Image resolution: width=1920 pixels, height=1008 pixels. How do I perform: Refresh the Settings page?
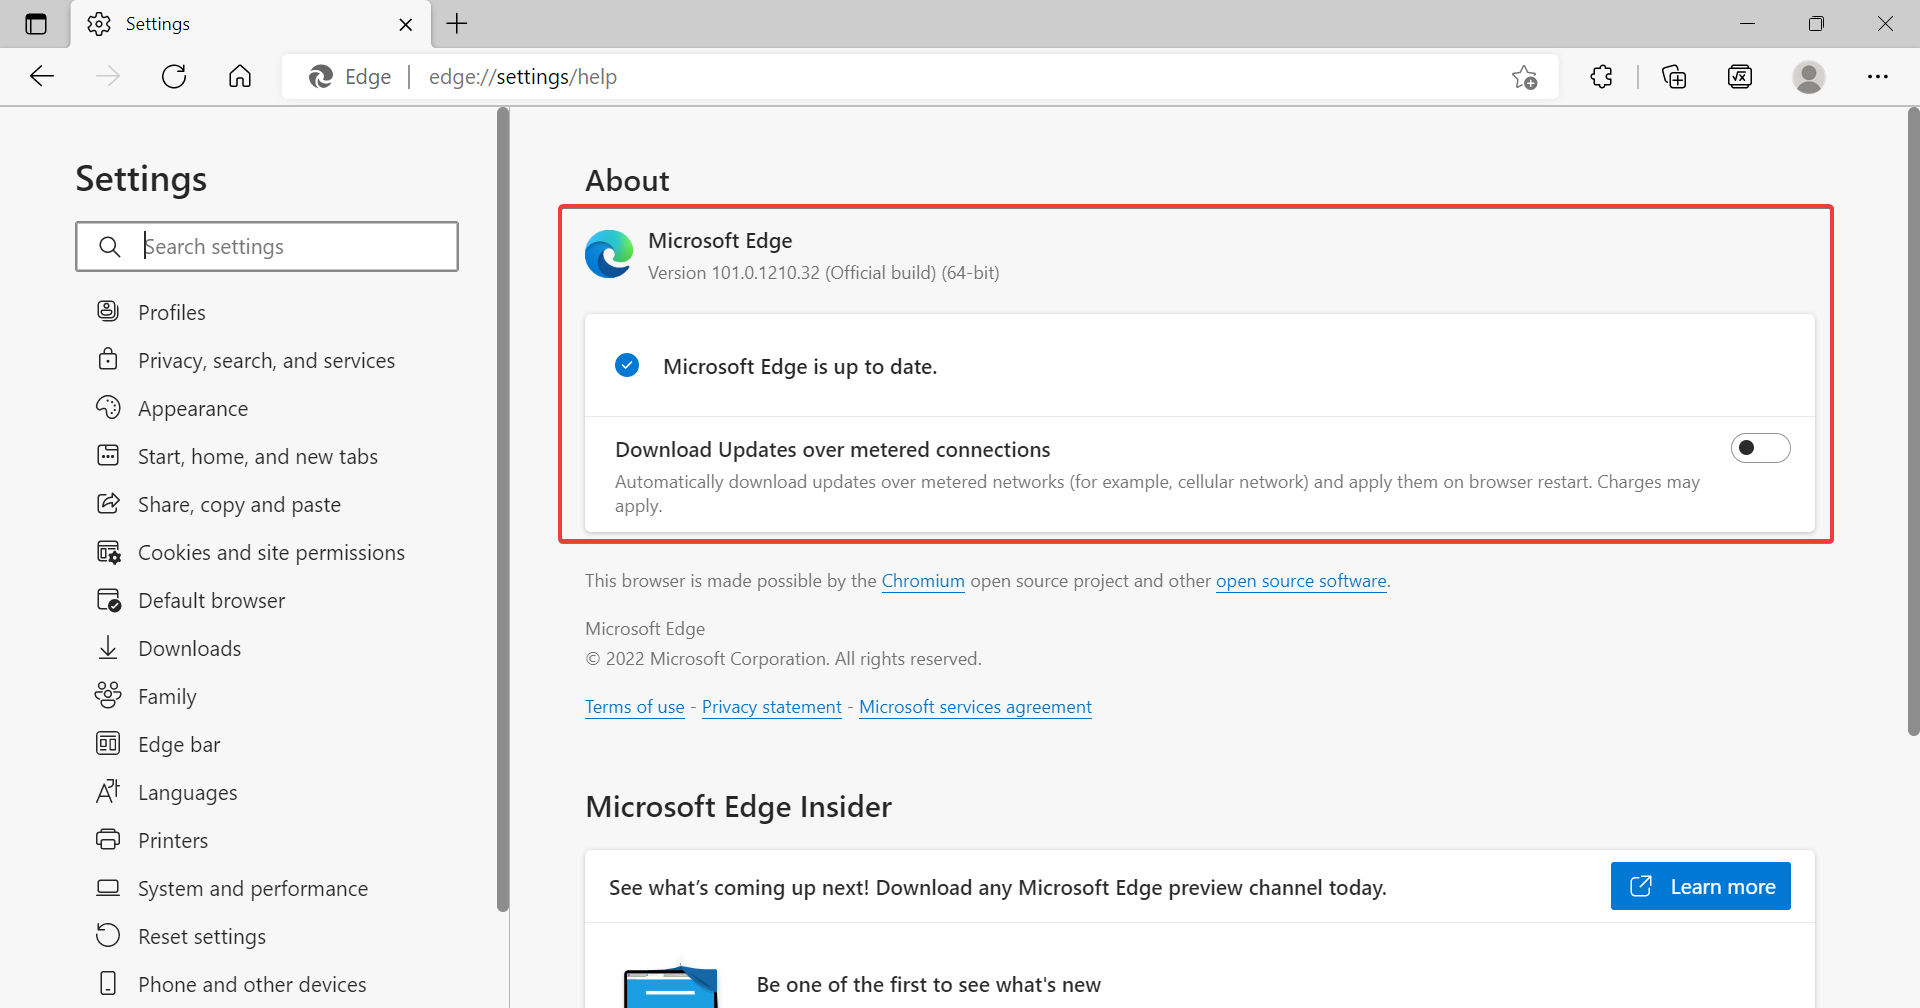tap(173, 76)
